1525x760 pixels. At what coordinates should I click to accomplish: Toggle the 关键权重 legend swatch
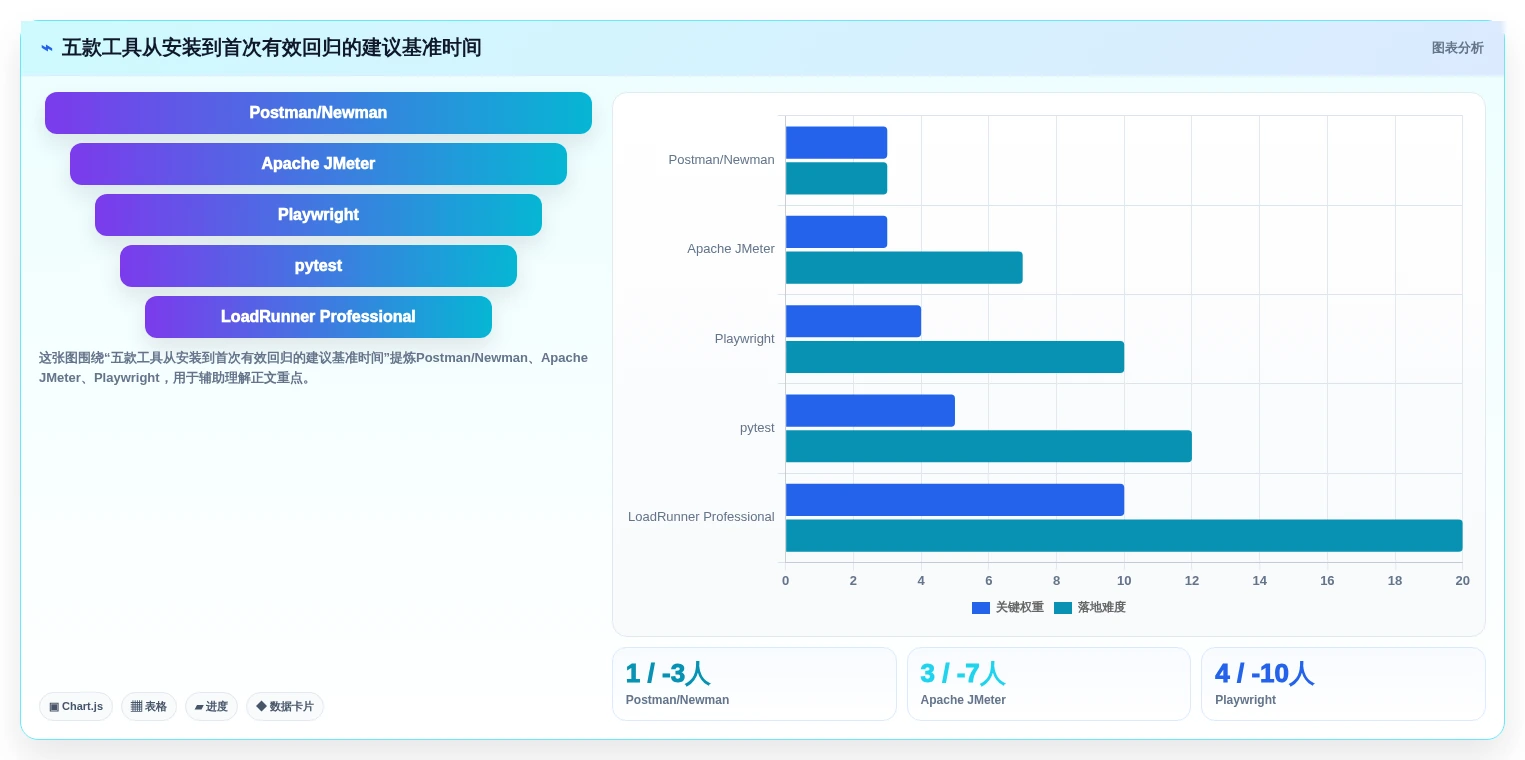[981, 608]
